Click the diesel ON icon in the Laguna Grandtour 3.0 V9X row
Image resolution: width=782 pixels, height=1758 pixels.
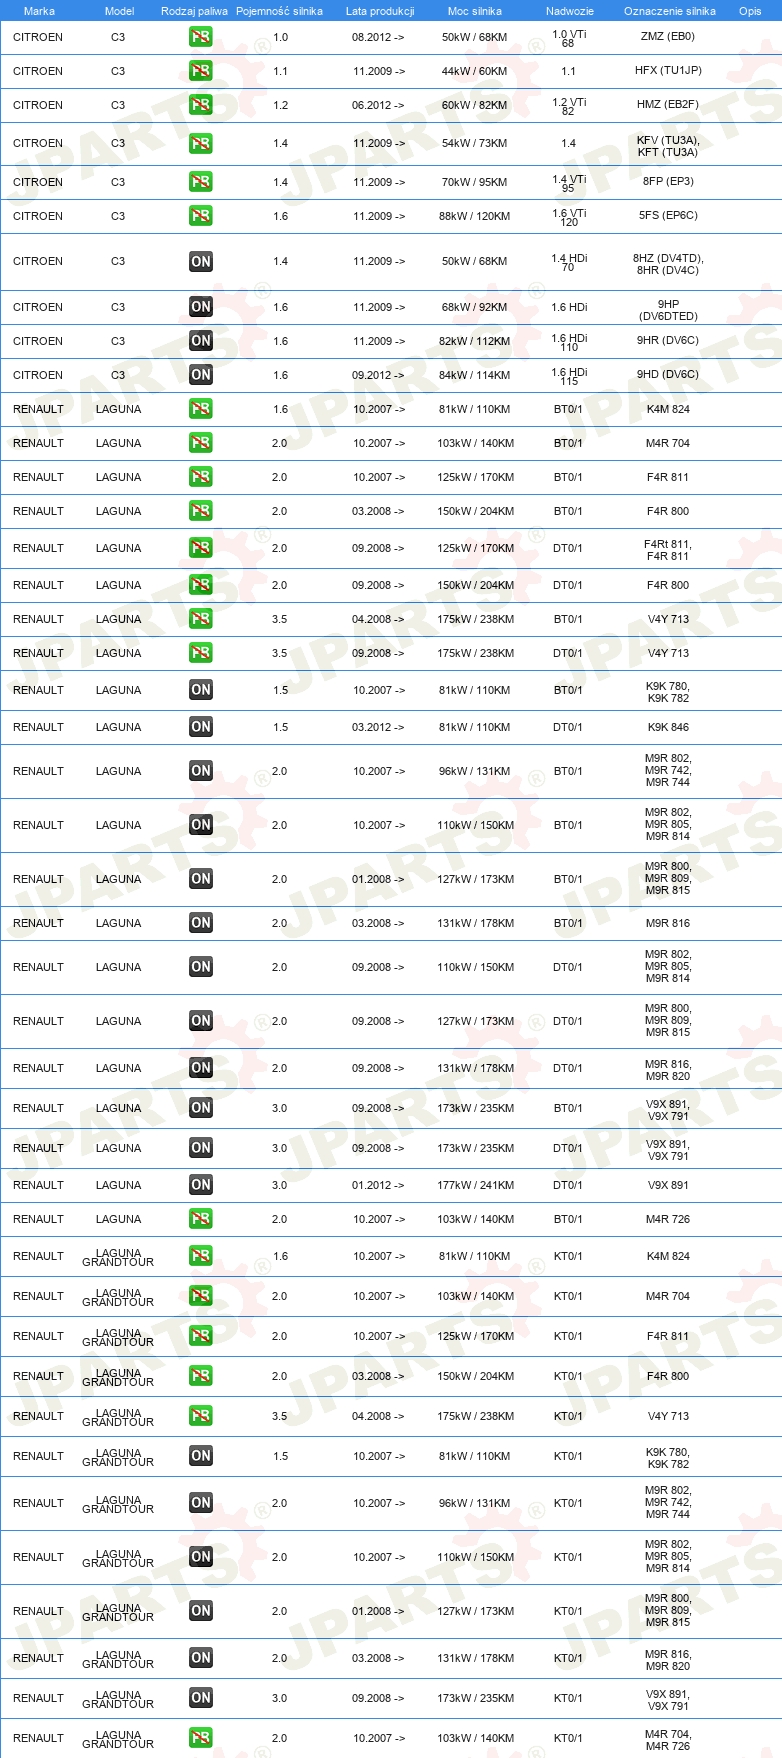point(200,1698)
